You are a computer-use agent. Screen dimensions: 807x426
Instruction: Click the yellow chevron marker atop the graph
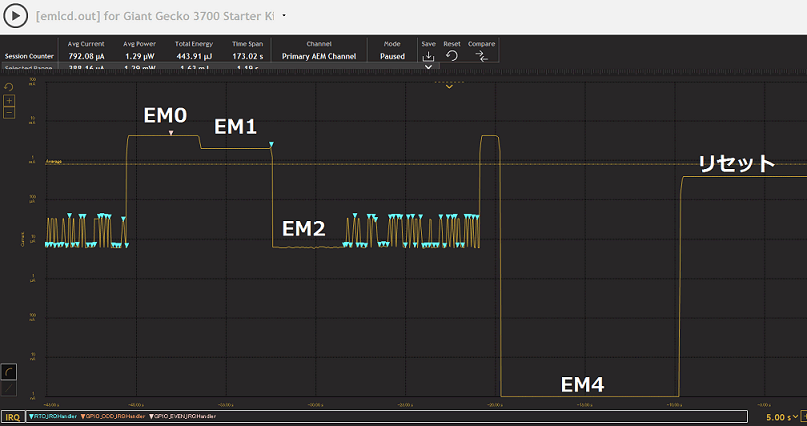tap(449, 86)
